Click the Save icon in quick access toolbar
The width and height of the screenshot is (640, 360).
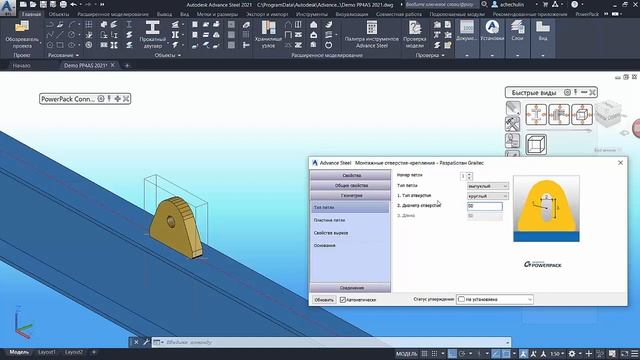43,4
